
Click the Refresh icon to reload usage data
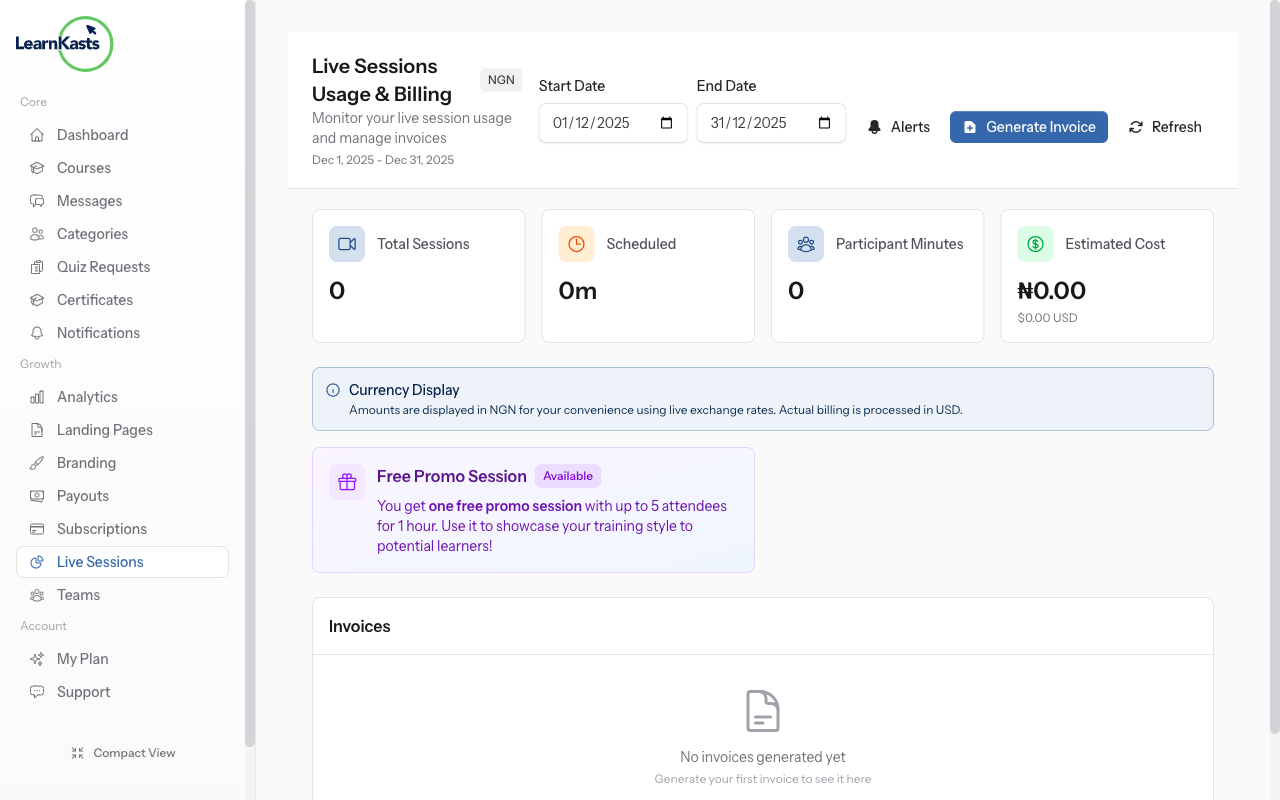pos(1135,127)
